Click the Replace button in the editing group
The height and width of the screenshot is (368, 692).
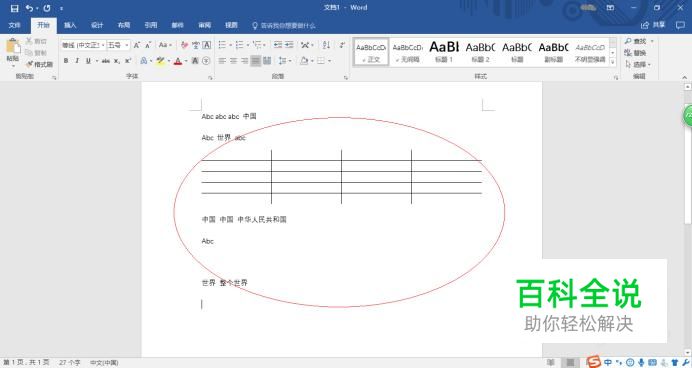635,53
